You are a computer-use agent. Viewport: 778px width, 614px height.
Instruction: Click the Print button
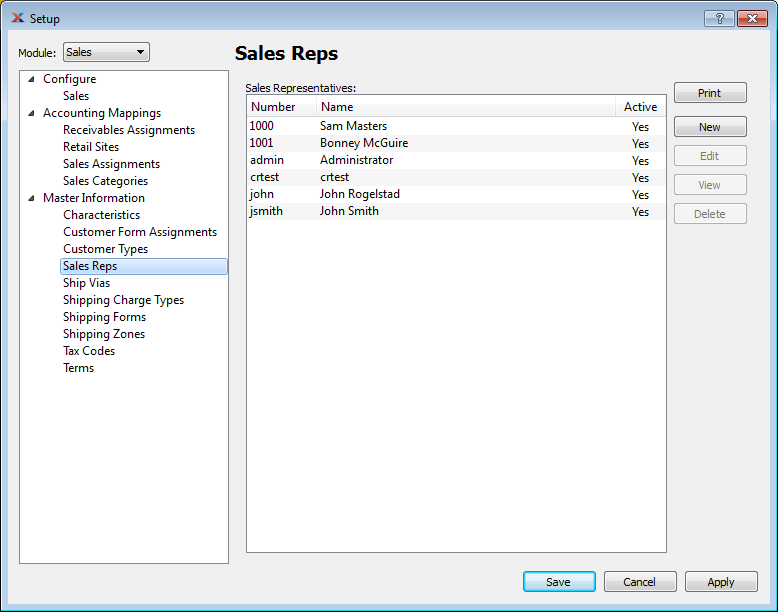pyautogui.click(x=709, y=93)
